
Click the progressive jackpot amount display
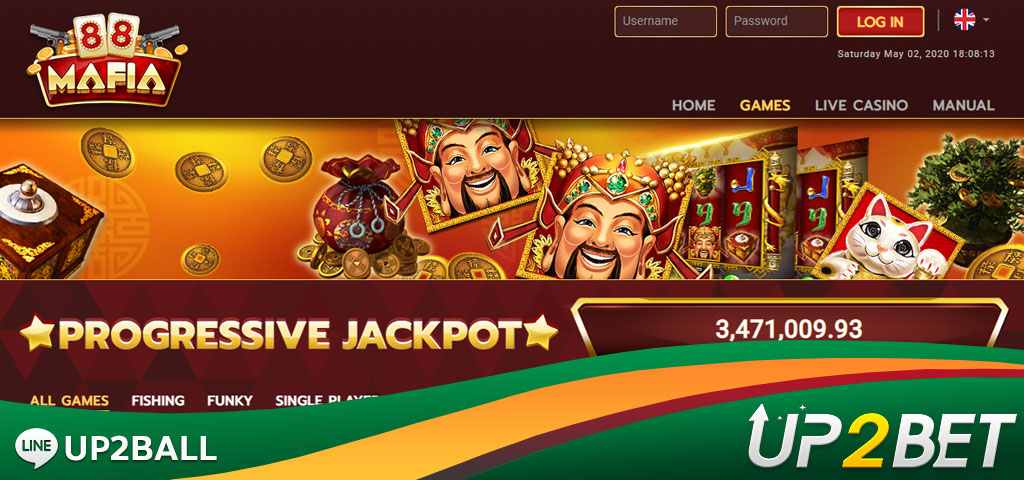tap(788, 329)
